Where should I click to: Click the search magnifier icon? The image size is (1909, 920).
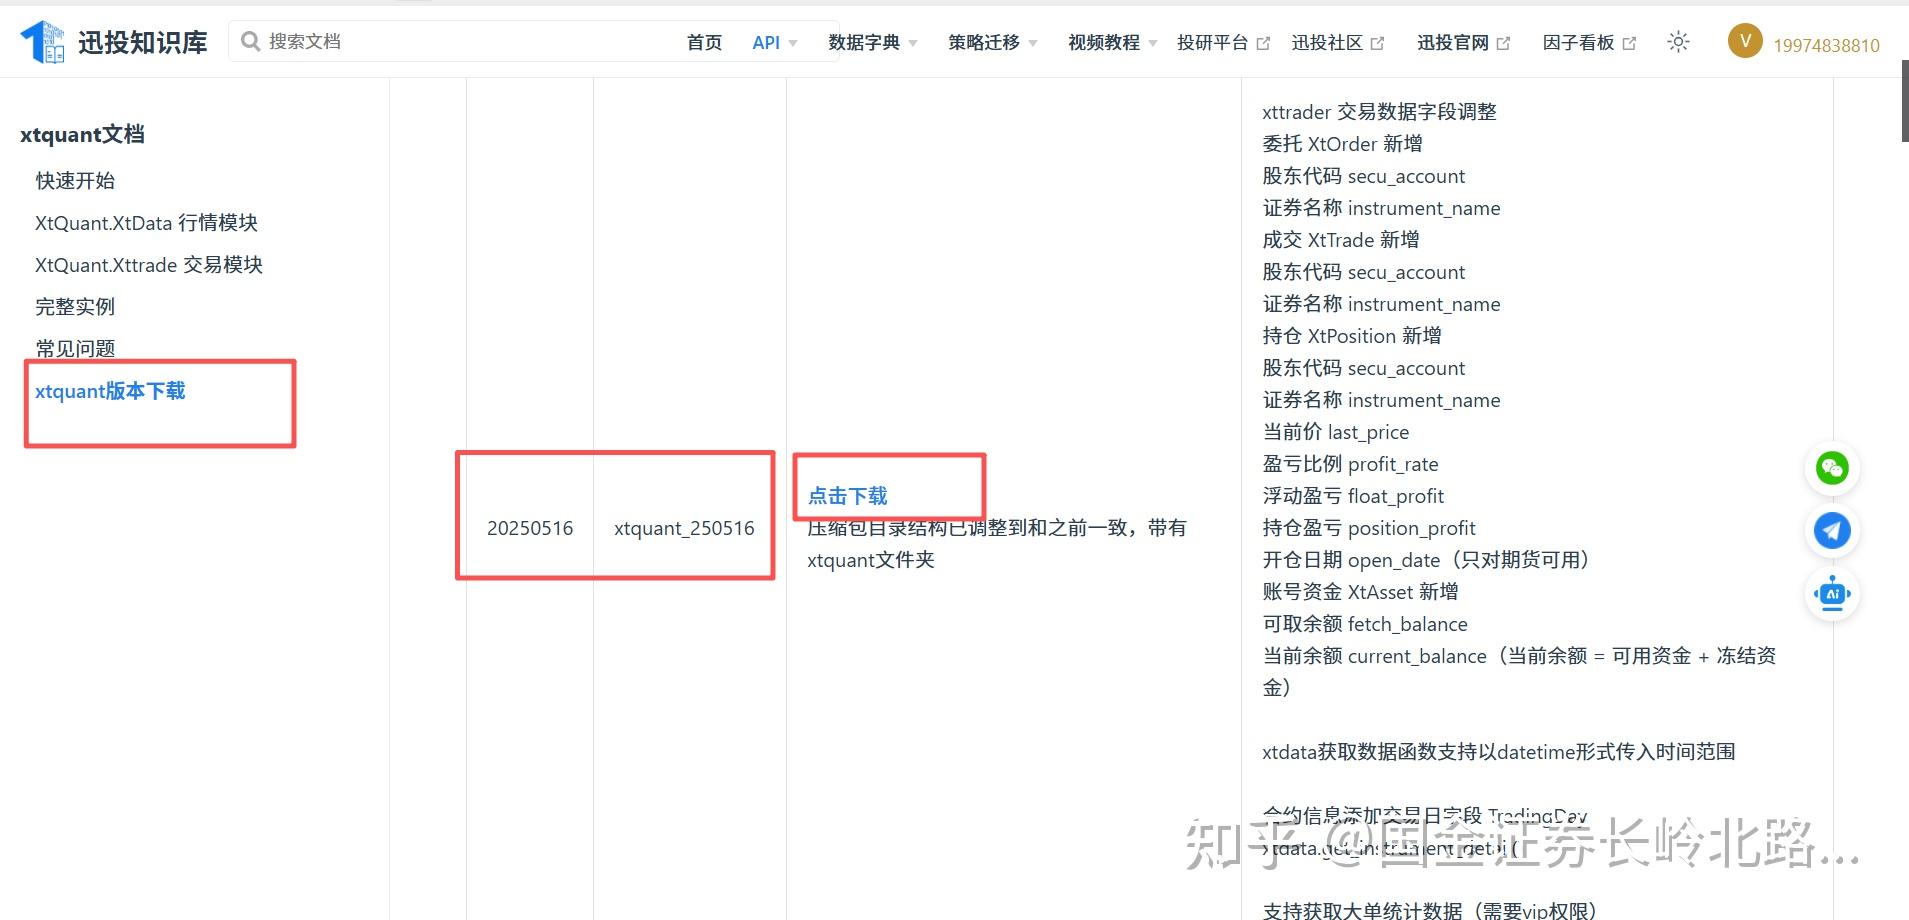(250, 40)
